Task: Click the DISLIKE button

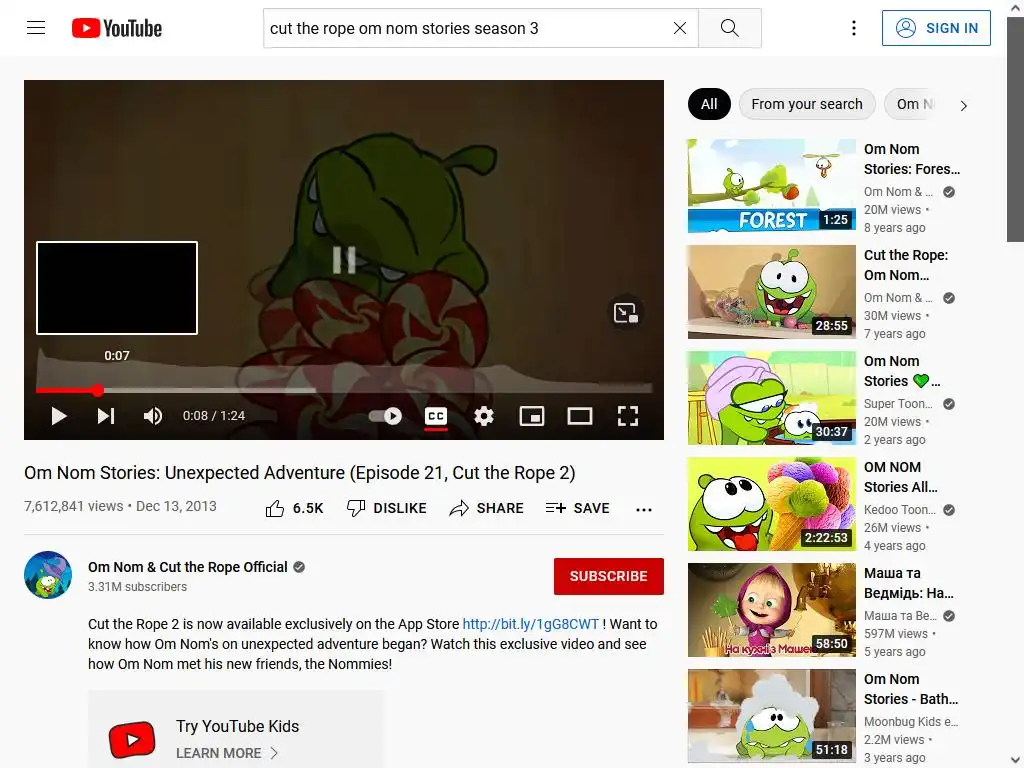Action: 387,508
